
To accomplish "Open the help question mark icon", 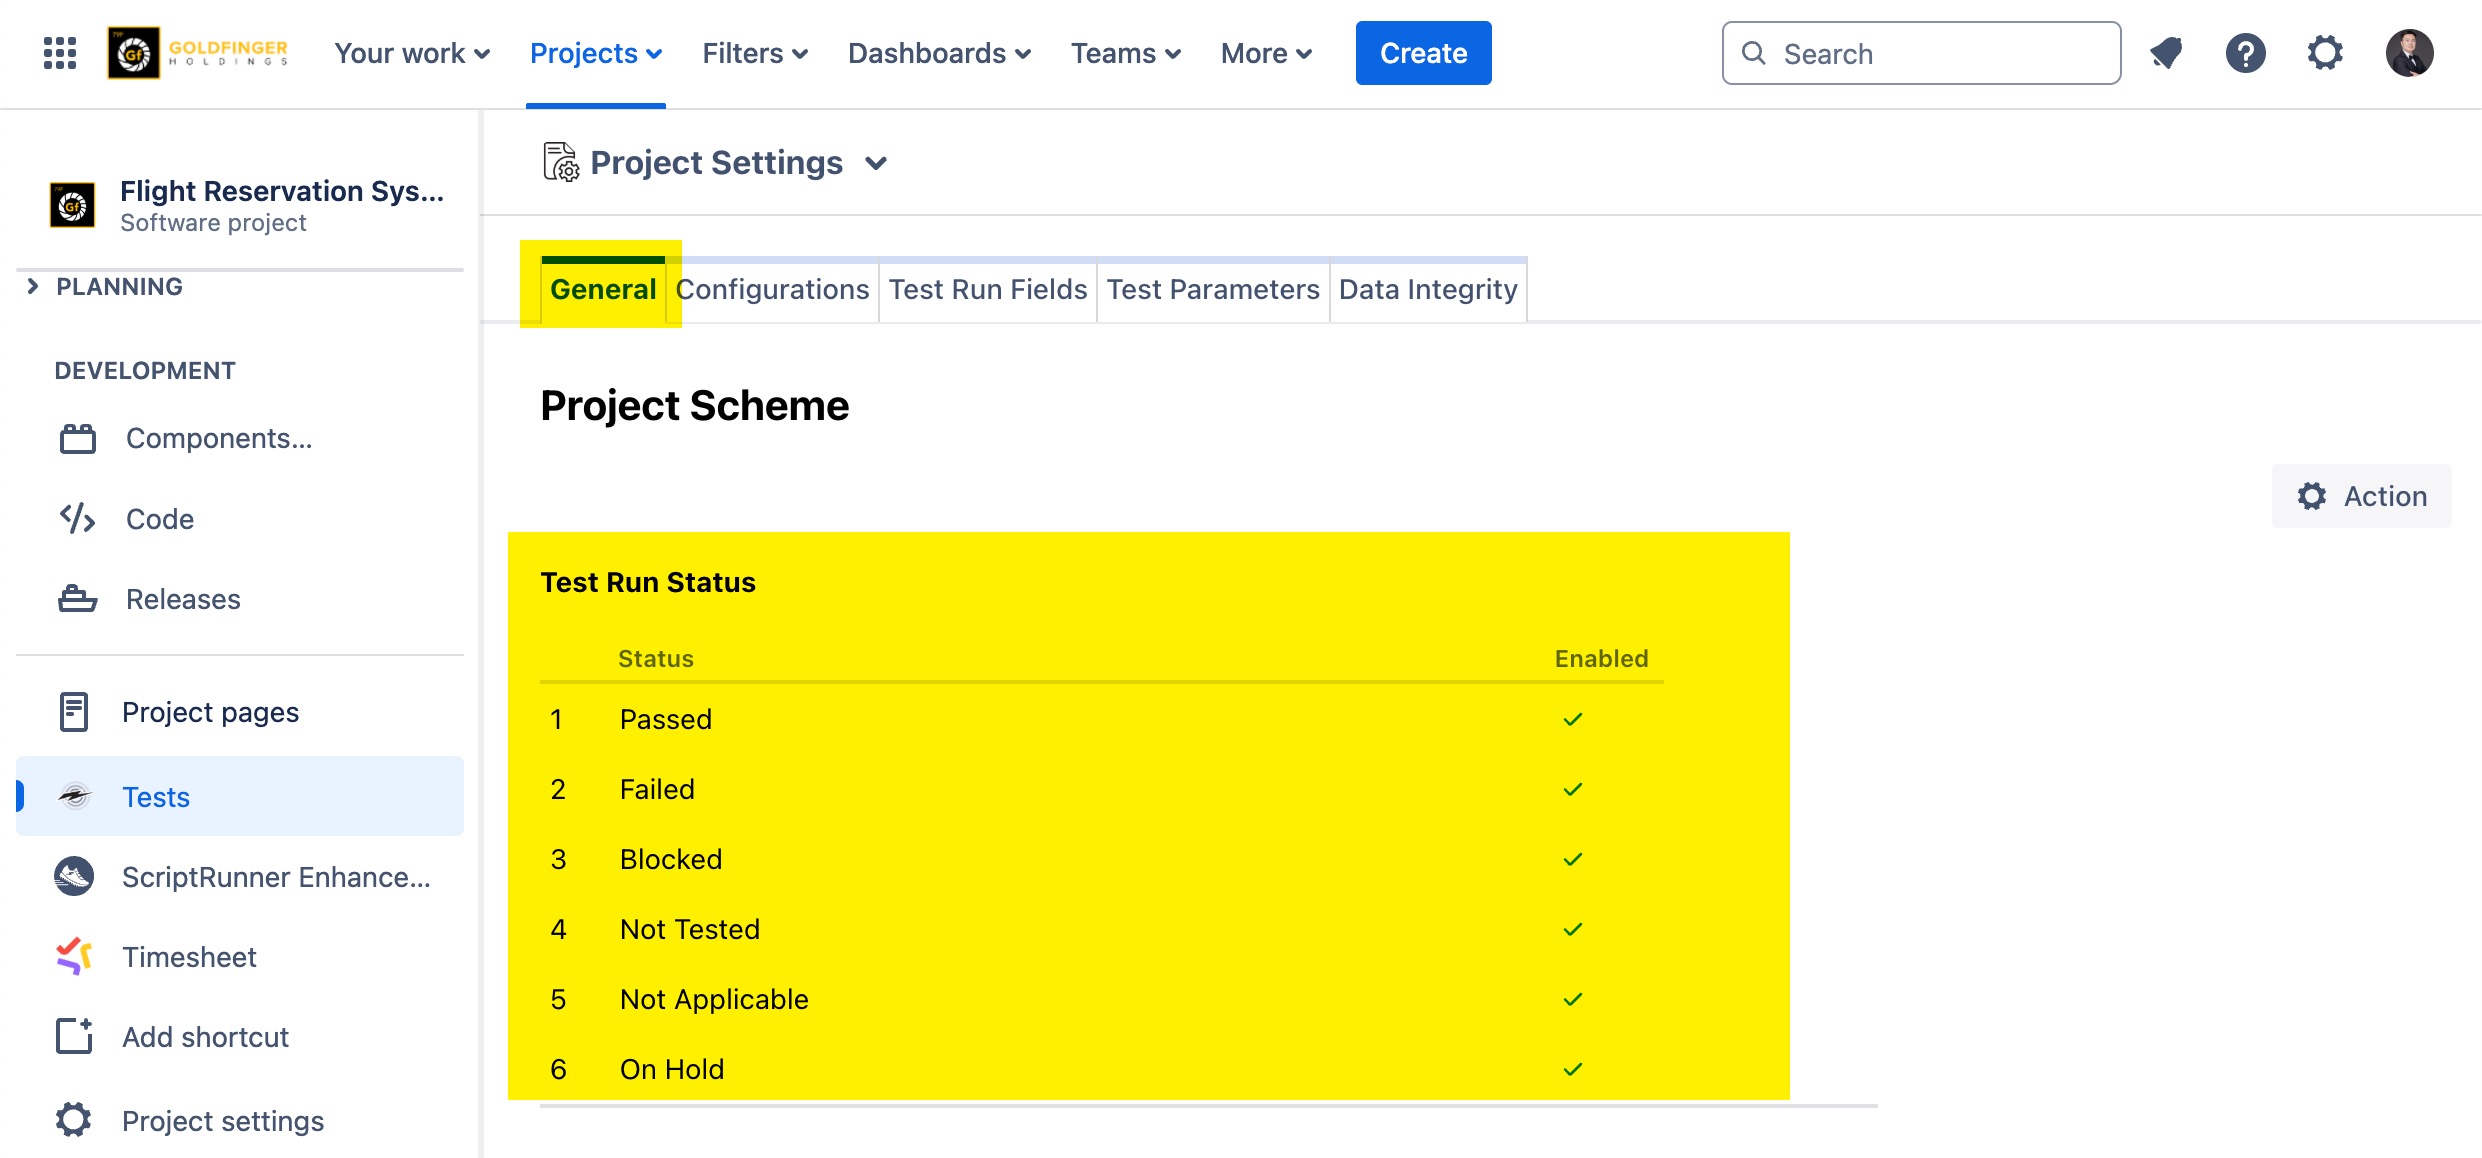I will (x=2245, y=53).
